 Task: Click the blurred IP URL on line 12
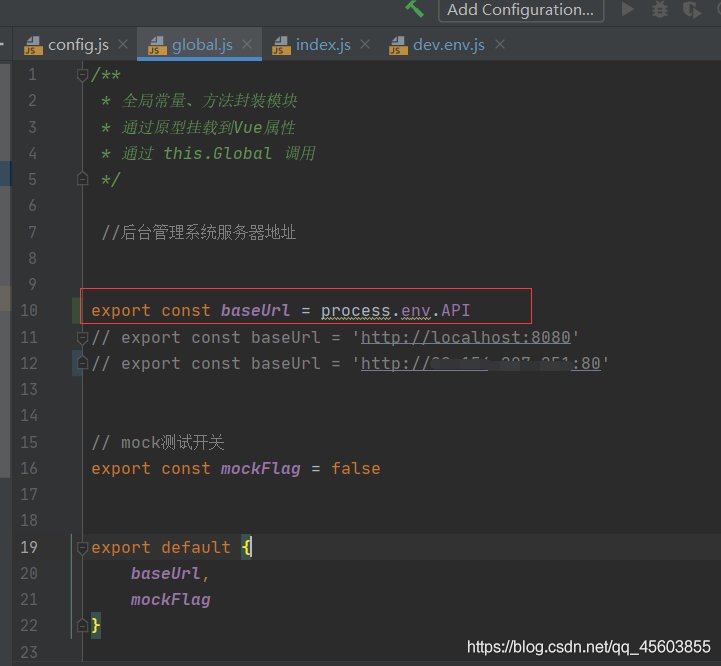pos(480,363)
